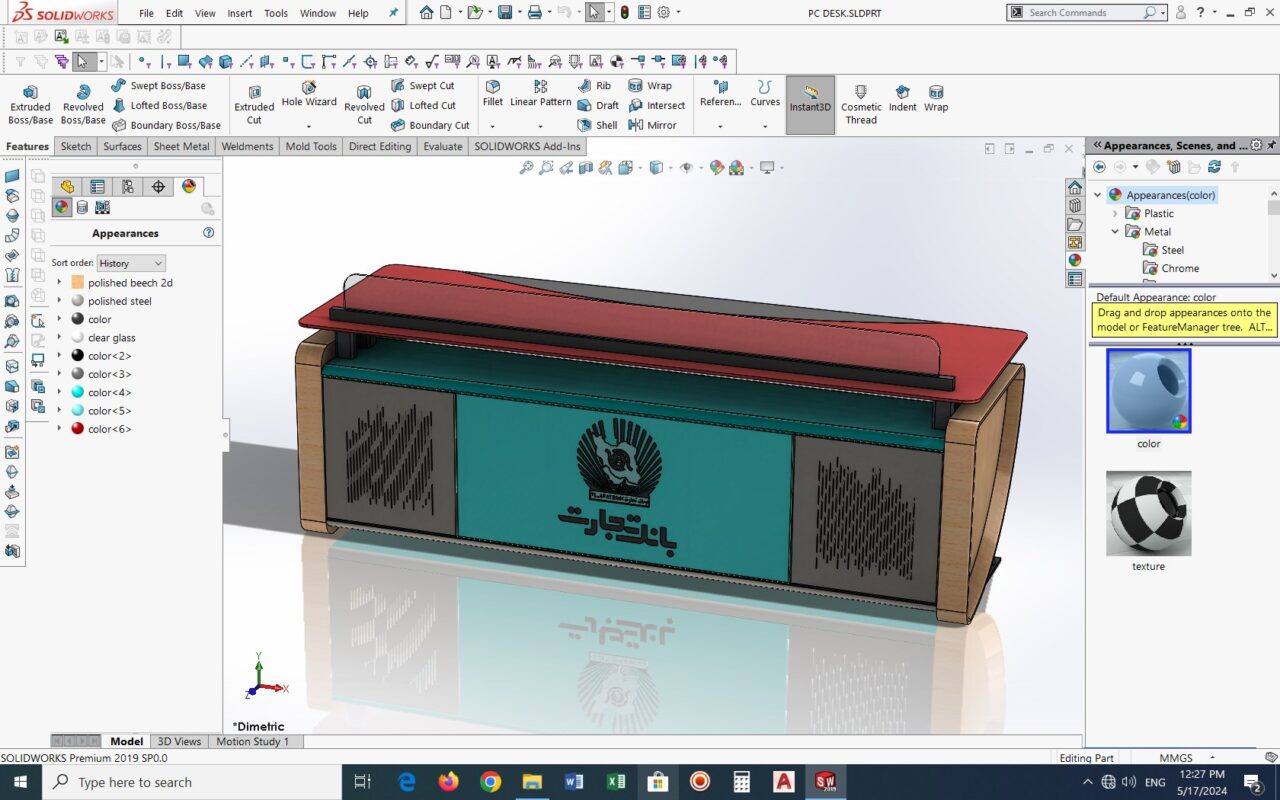
Task: Collapse the Metal appearances folder
Action: tap(1115, 232)
